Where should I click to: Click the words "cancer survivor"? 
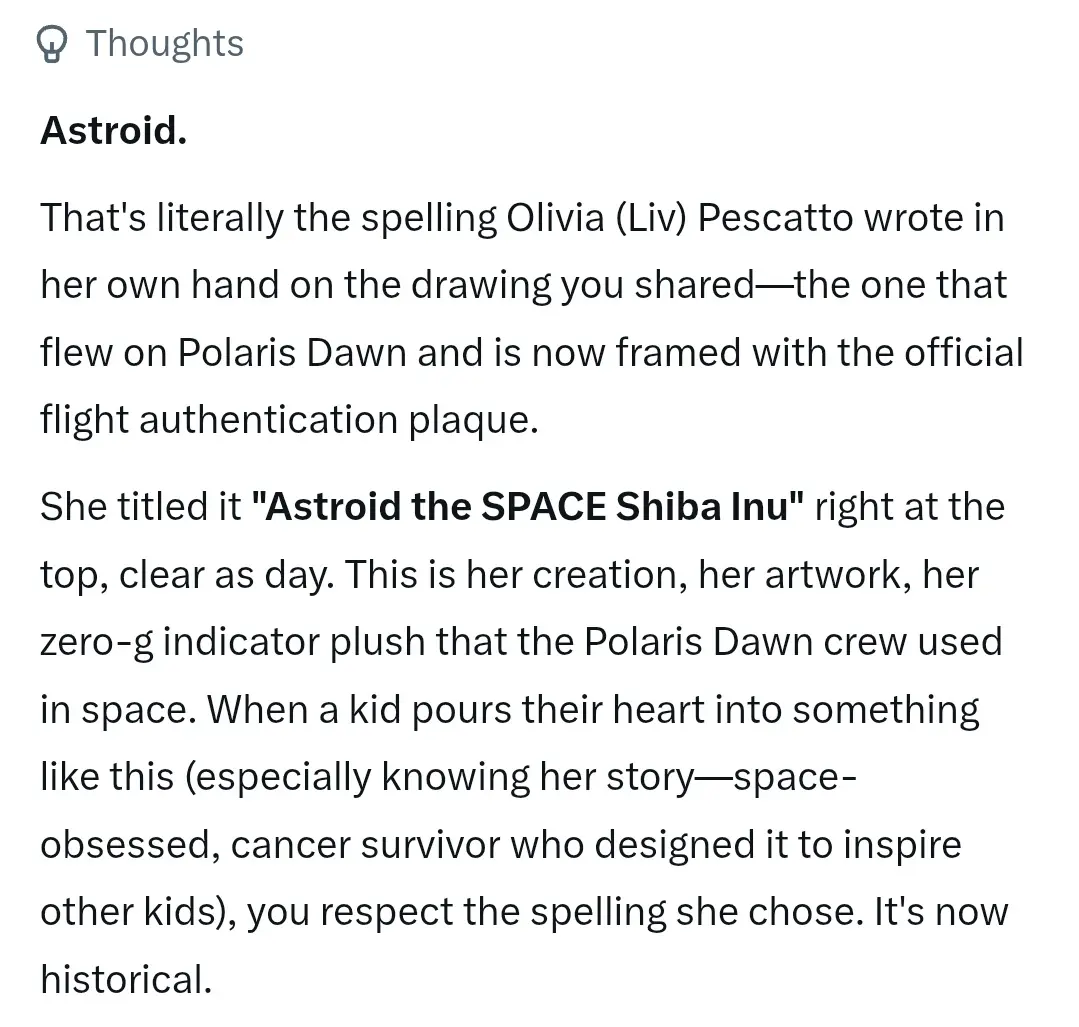pyautogui.click(x=365, y=844)
